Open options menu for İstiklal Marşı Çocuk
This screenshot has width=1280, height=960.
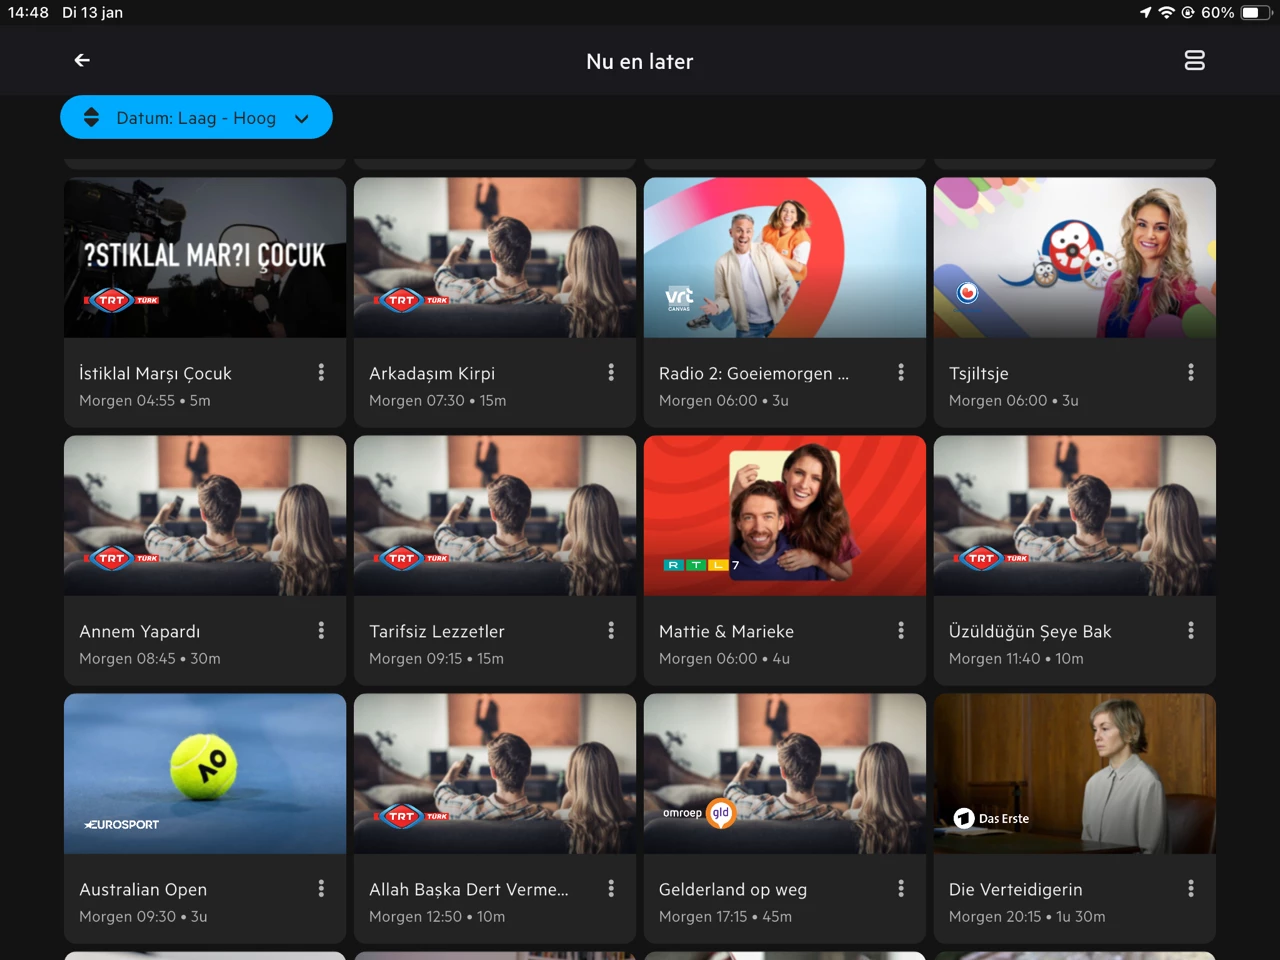click(x=321, y=373)
